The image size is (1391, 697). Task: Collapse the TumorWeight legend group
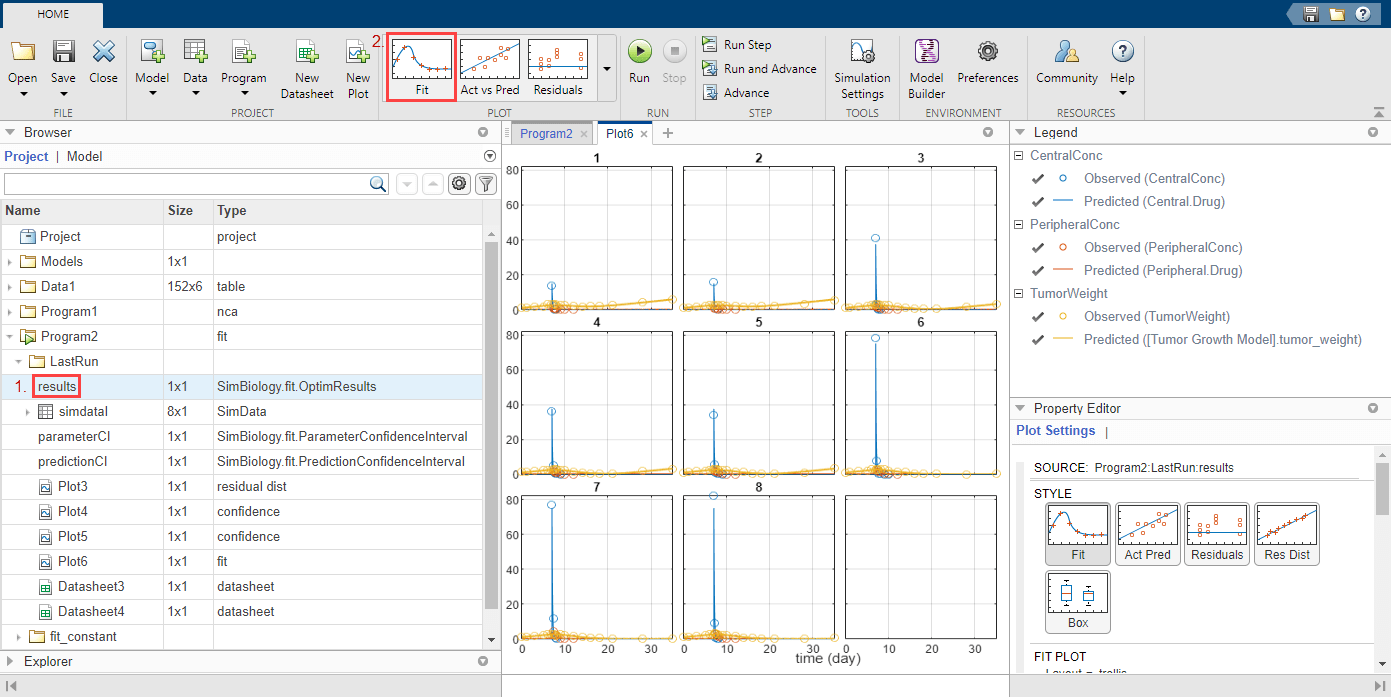tap(1019, 294)
